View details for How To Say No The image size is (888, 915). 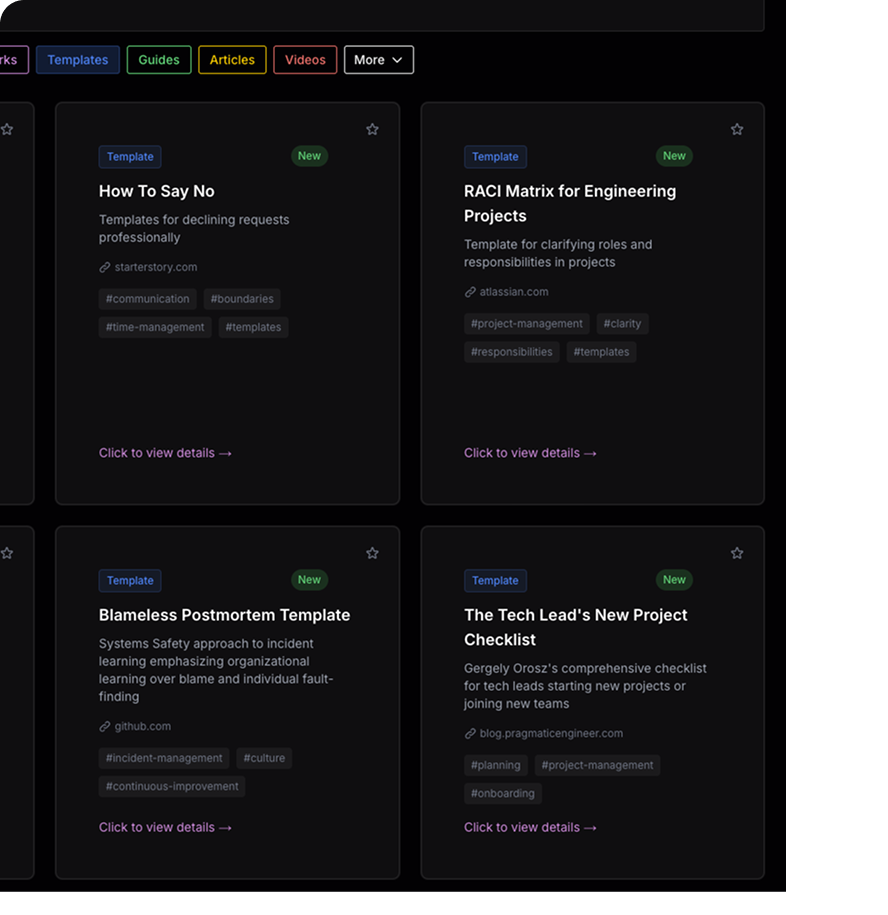[x=165, y=453]
